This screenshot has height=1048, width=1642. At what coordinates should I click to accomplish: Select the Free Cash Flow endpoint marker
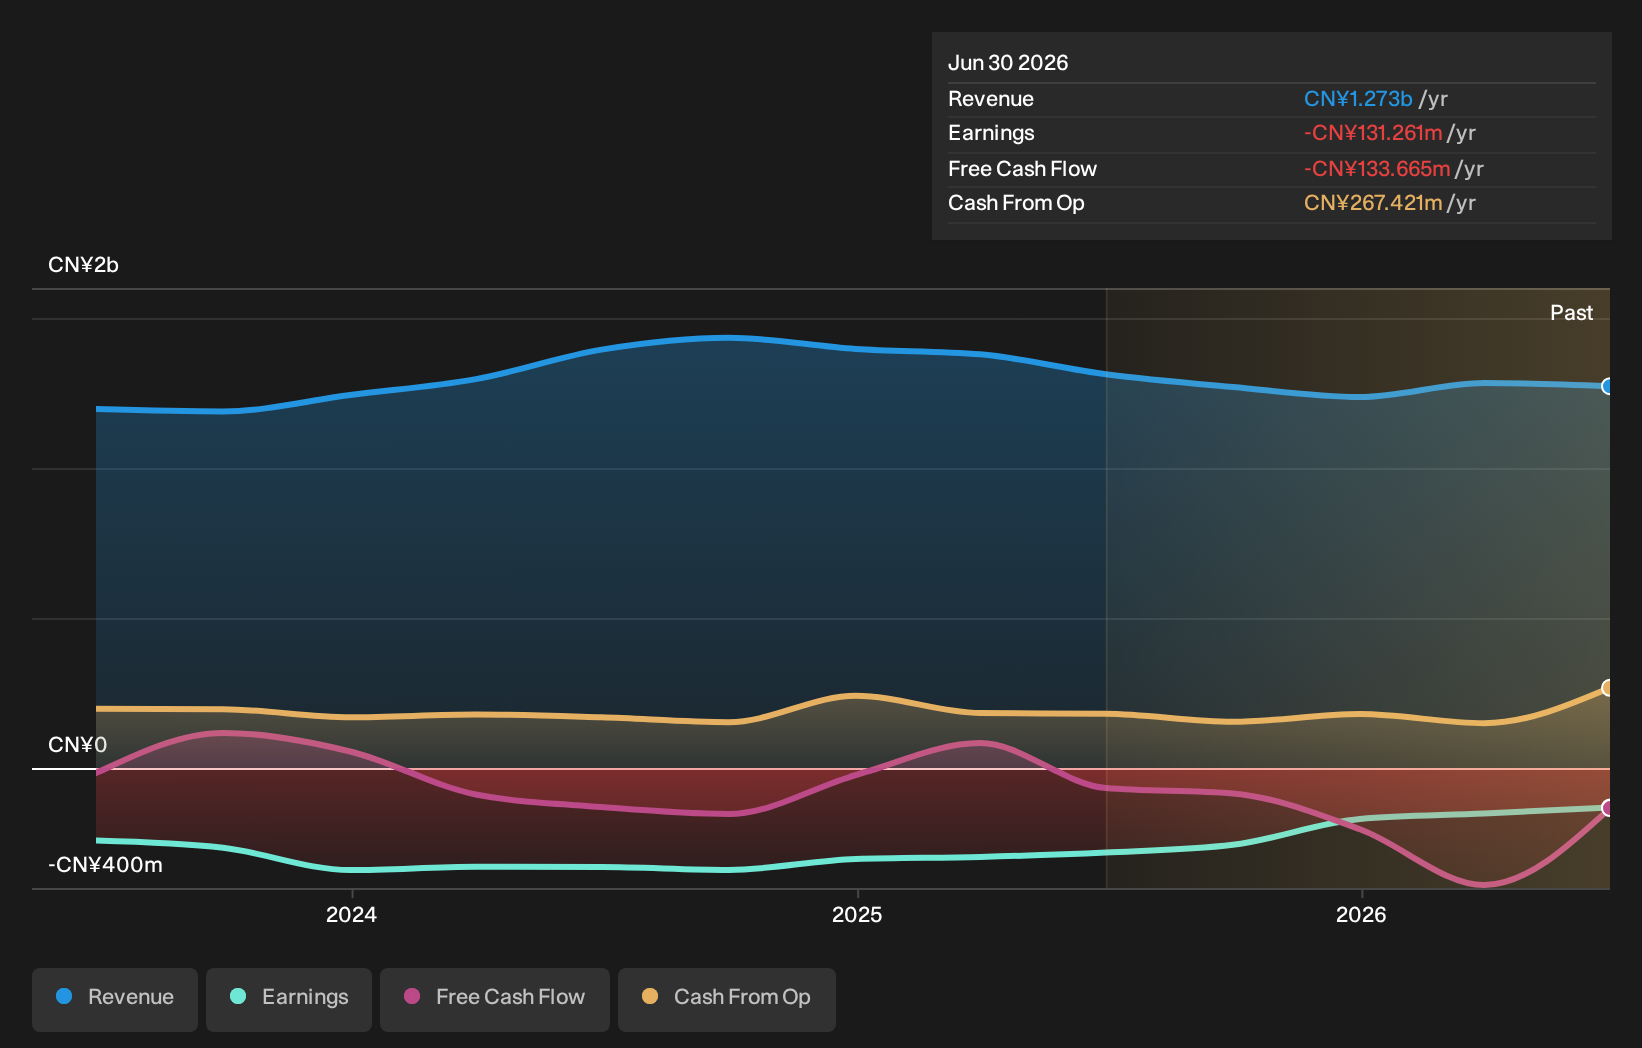tap(1608, 808)
